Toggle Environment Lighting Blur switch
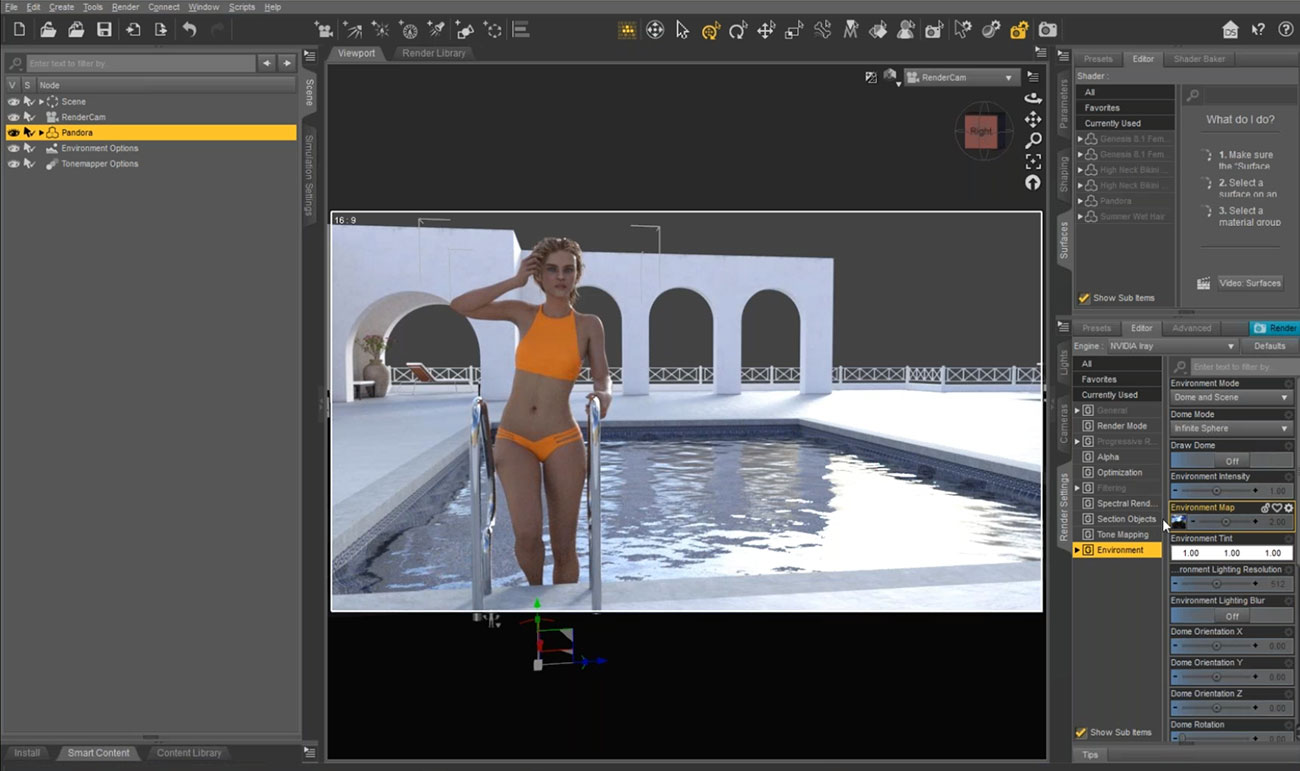This screenshot has width=1300, height=771. [1232, 616]
